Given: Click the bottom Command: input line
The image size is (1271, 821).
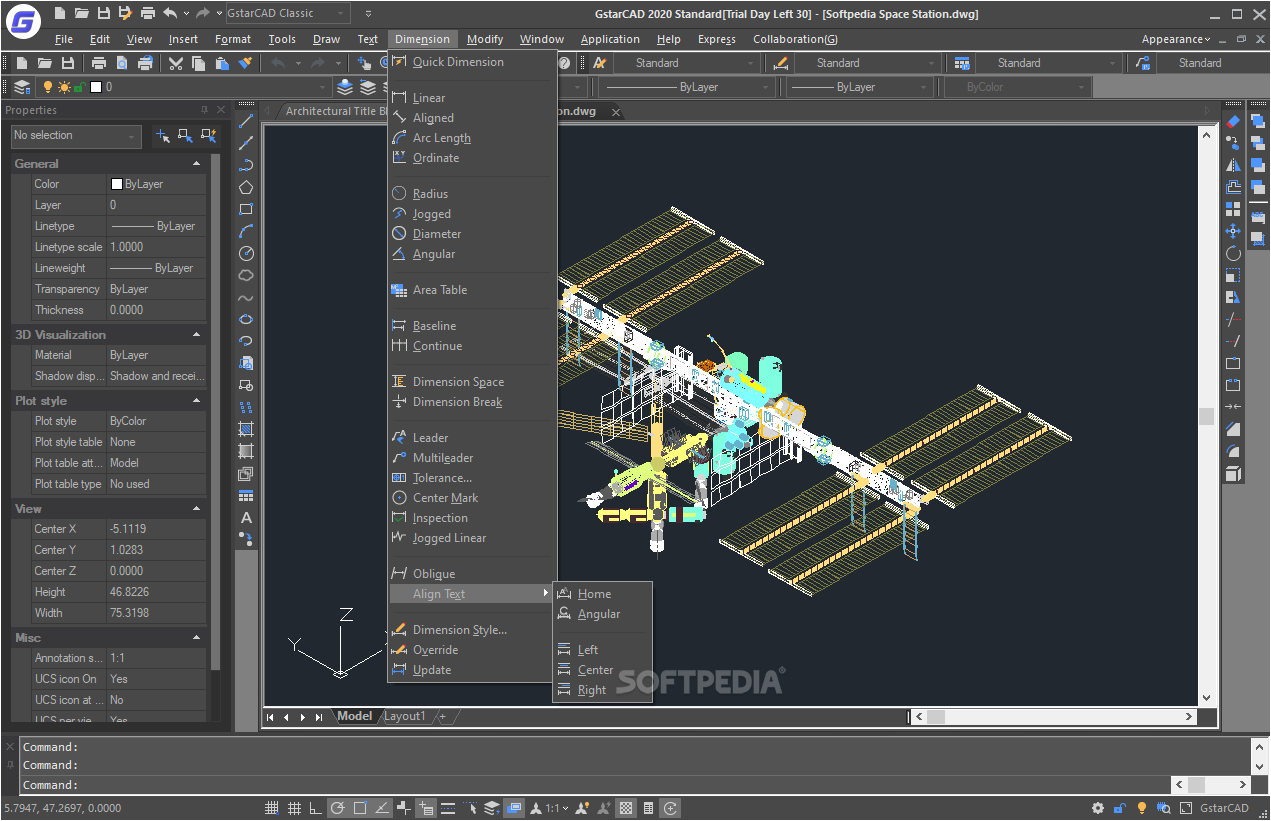Looking at the screenshot, I should [595, 785].
